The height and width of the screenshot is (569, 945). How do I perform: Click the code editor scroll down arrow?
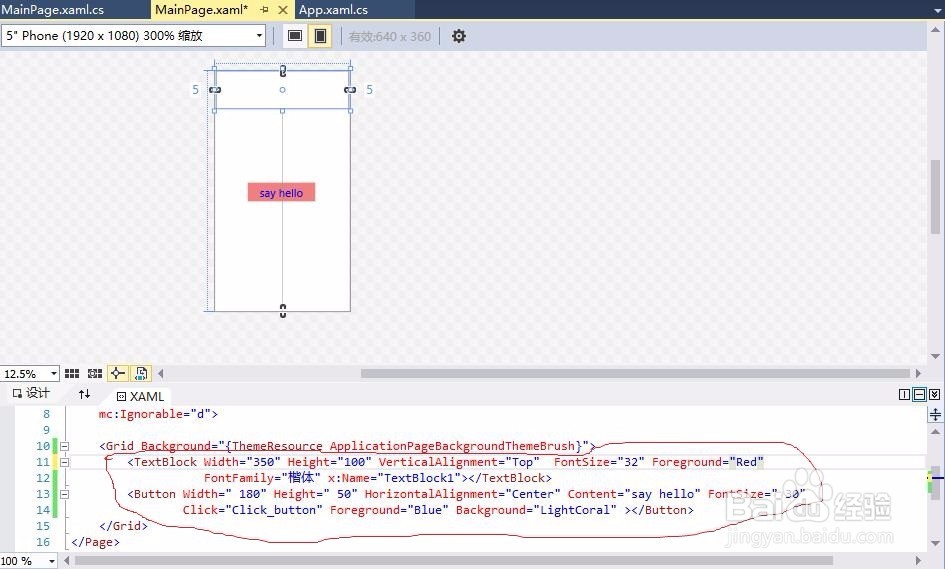click(x=935, y=543)
